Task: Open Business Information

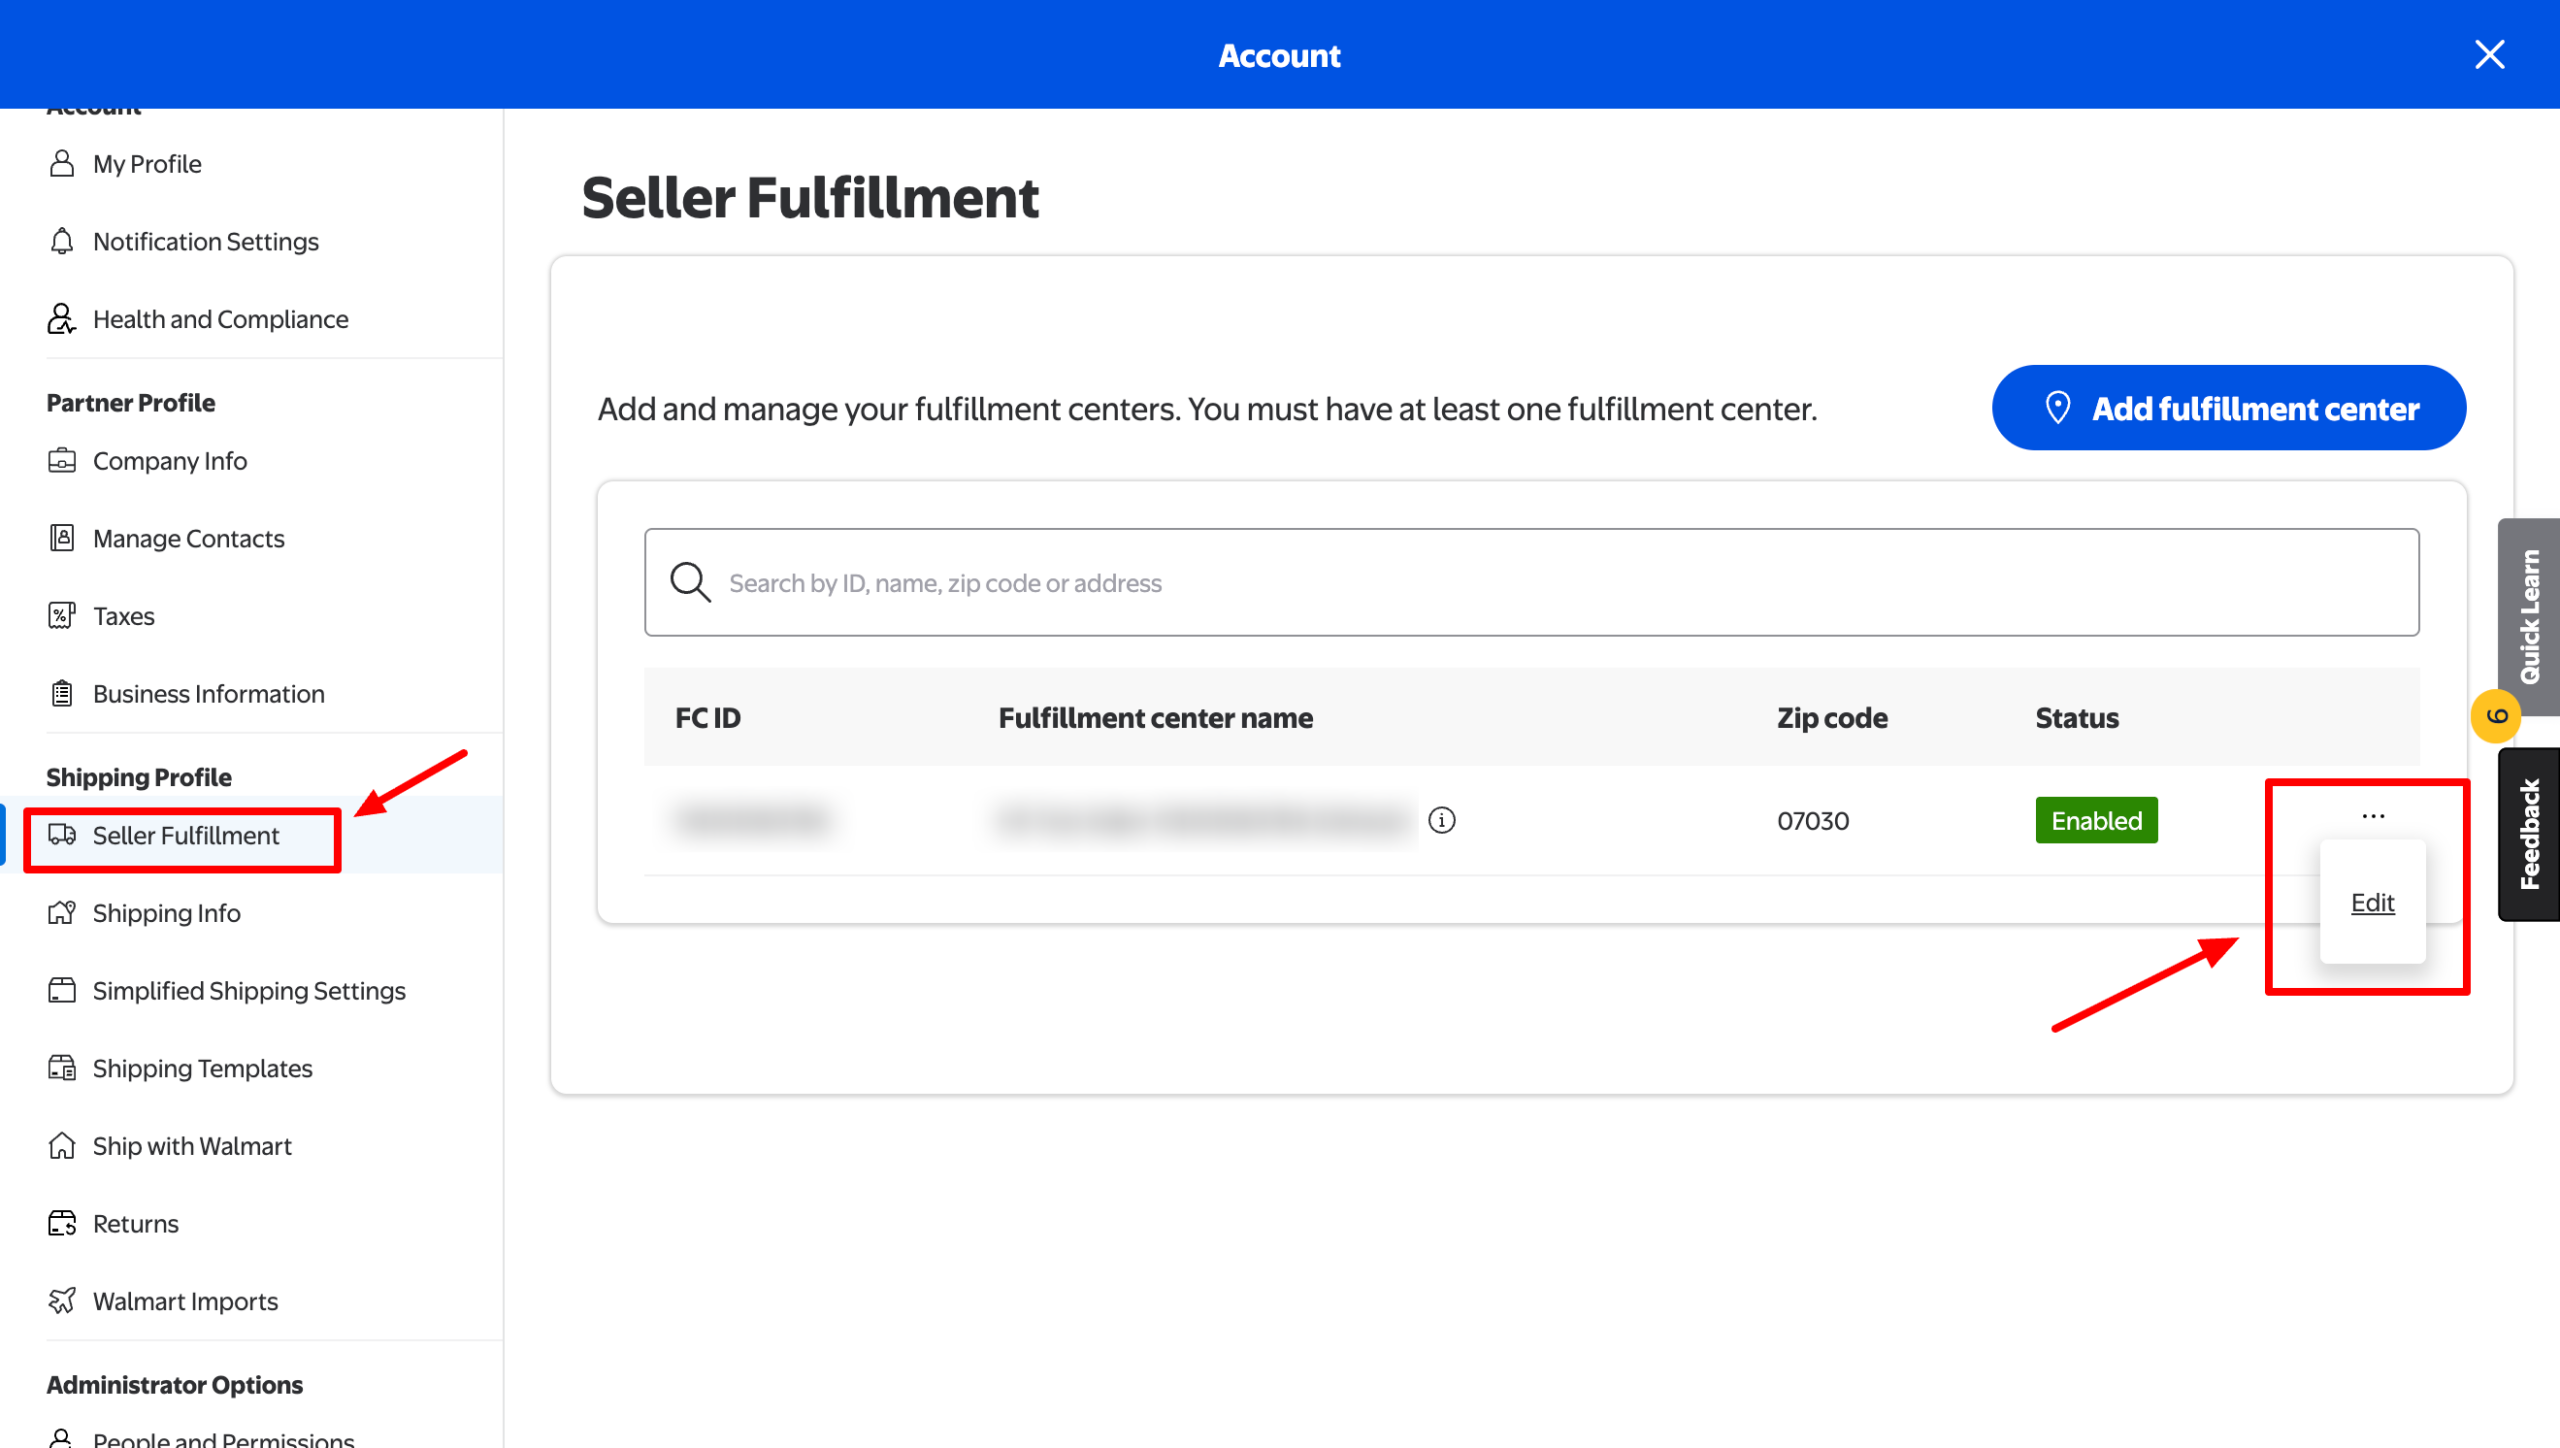Action: [209, 694]
